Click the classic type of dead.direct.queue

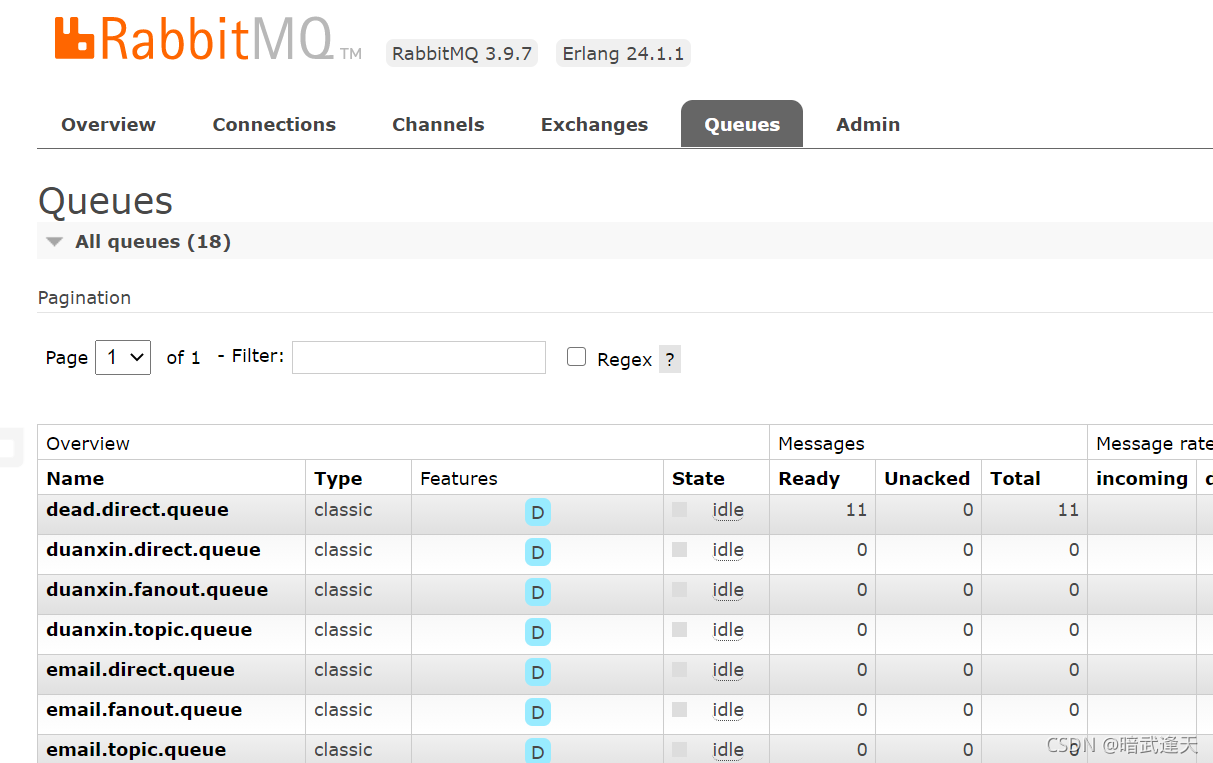[343, 509]
